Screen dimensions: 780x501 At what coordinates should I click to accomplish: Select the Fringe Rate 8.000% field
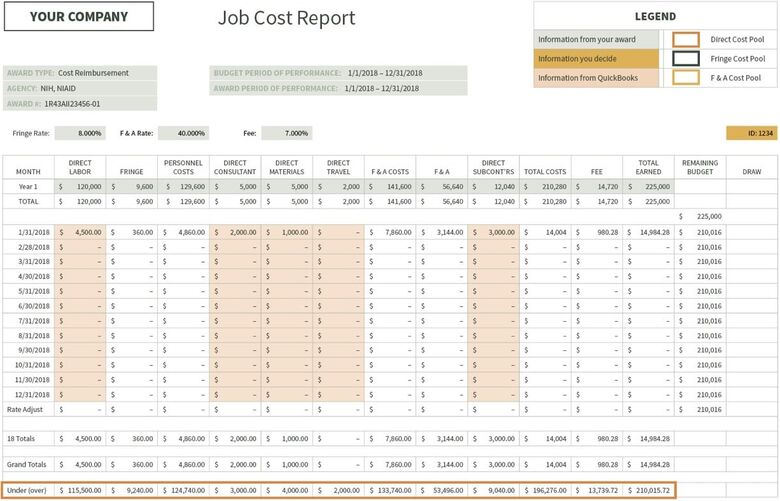tap(80, 133)
